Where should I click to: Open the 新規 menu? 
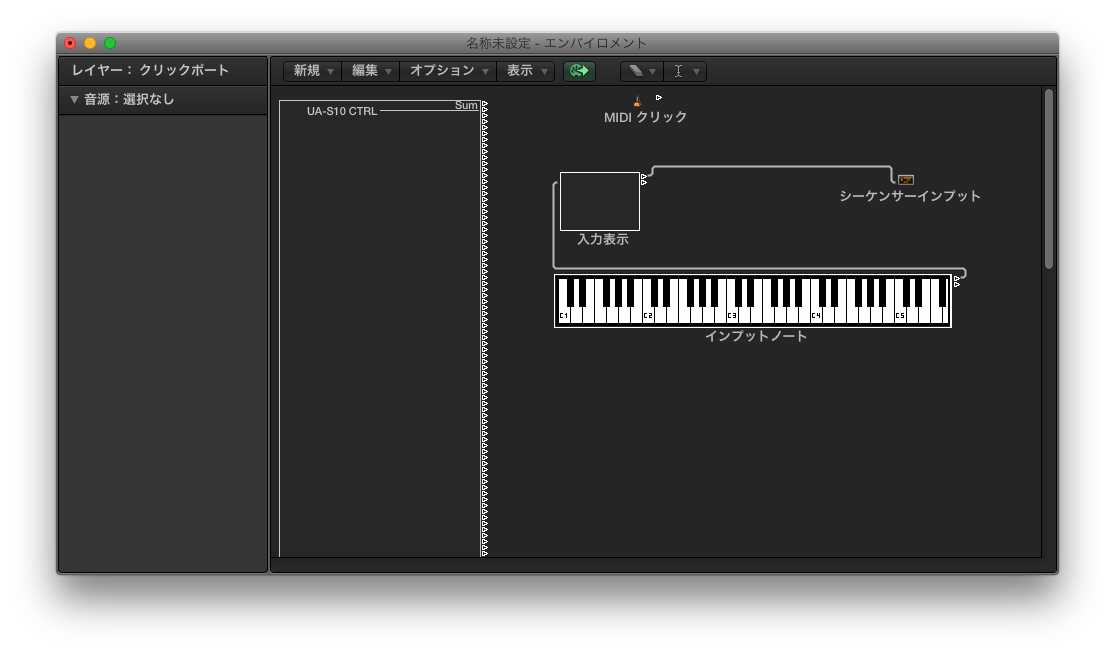click(313, 71)
